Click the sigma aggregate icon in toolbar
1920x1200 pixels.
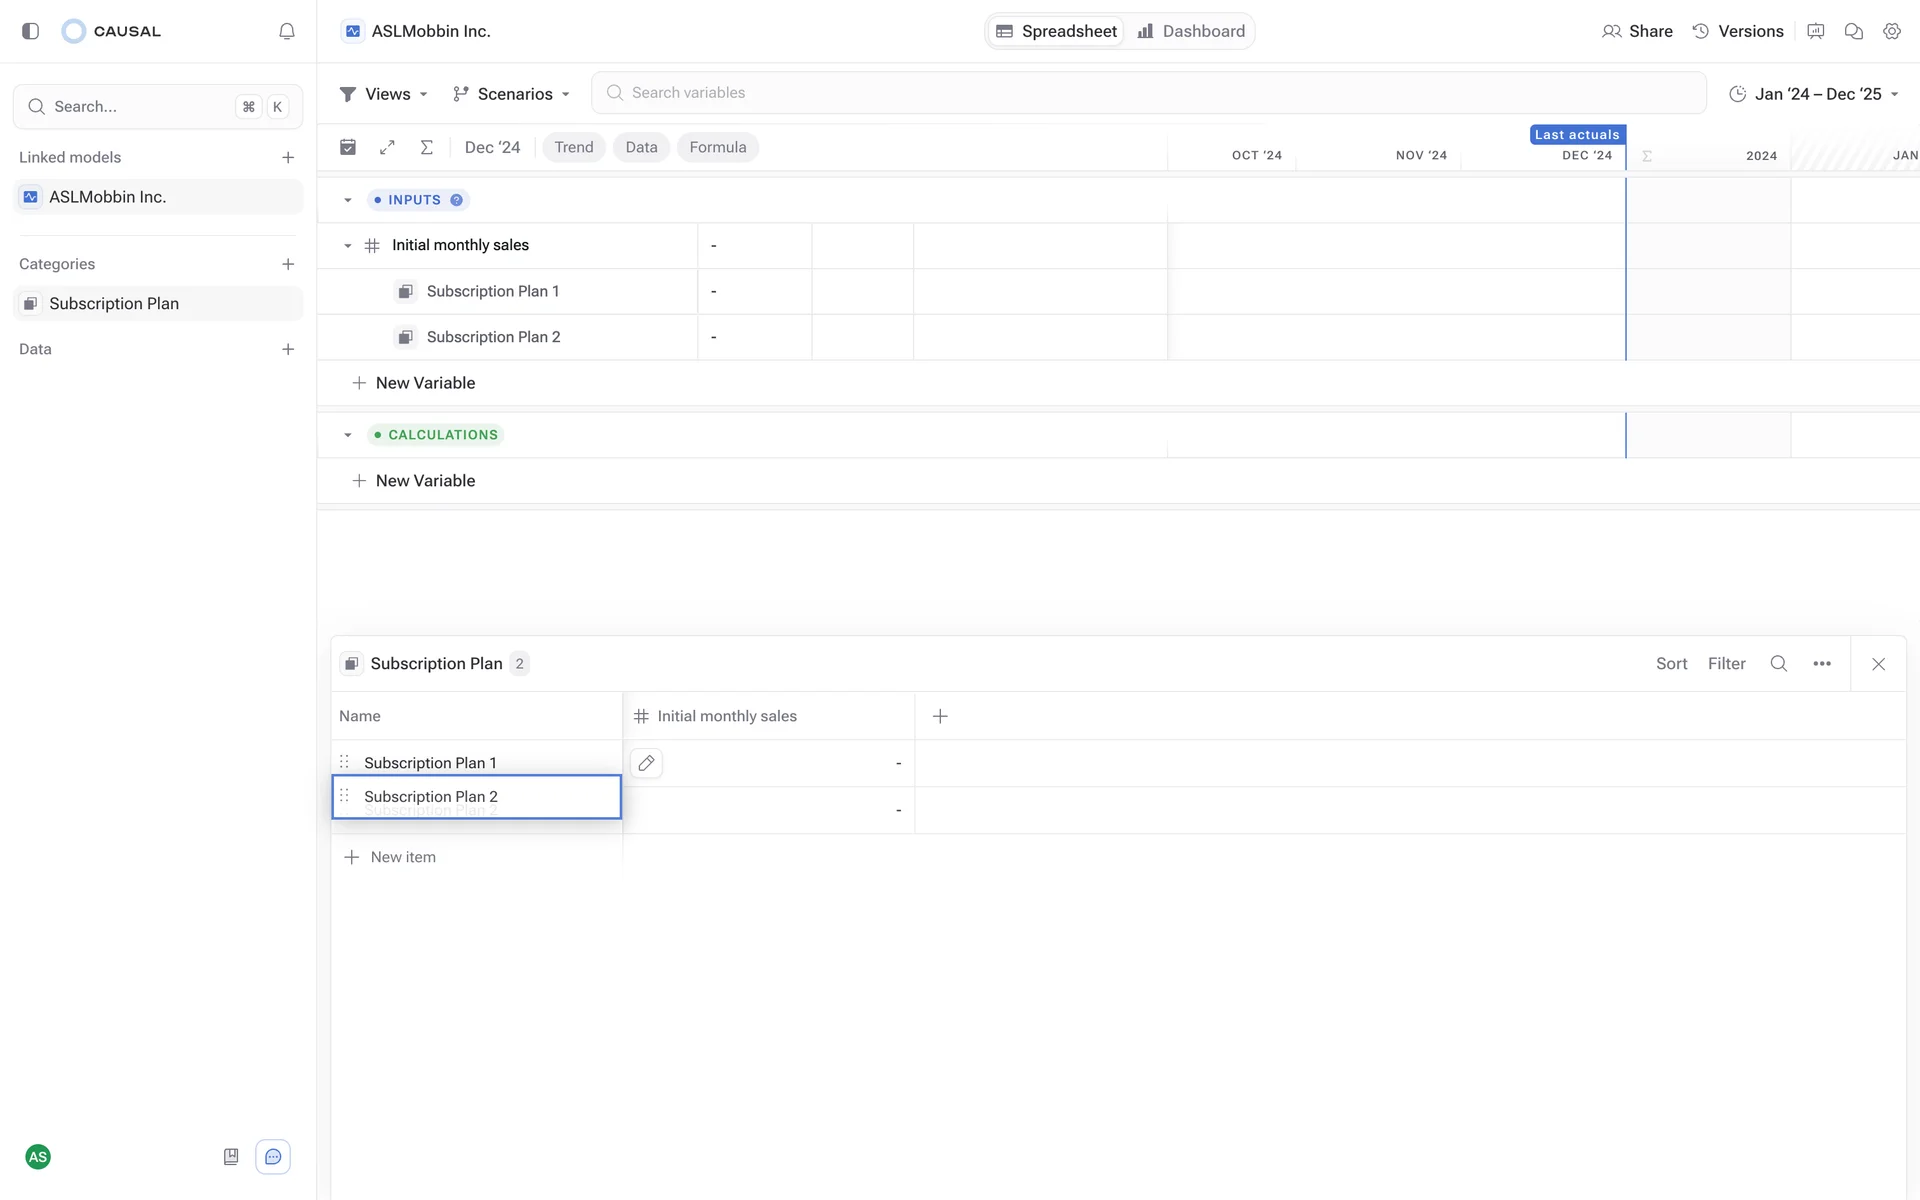[427, 147]
